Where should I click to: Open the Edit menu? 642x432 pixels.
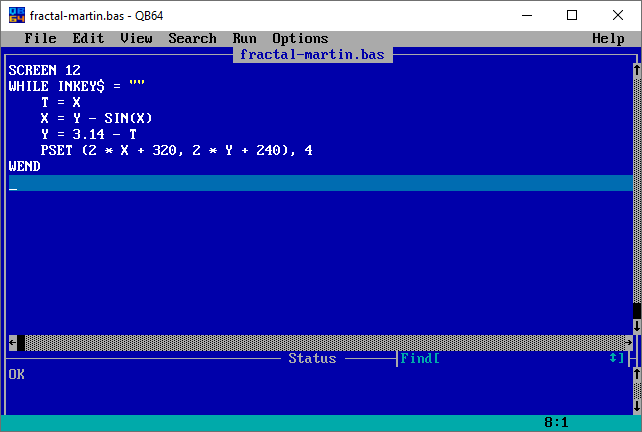(x=88, y=38)
